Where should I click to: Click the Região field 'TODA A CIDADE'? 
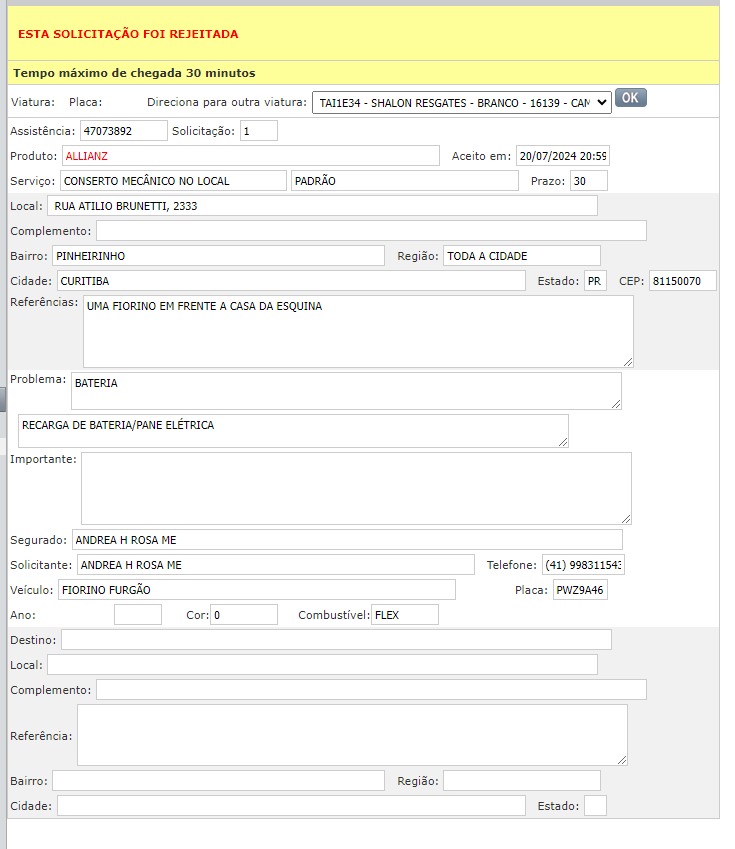[521, 256]
